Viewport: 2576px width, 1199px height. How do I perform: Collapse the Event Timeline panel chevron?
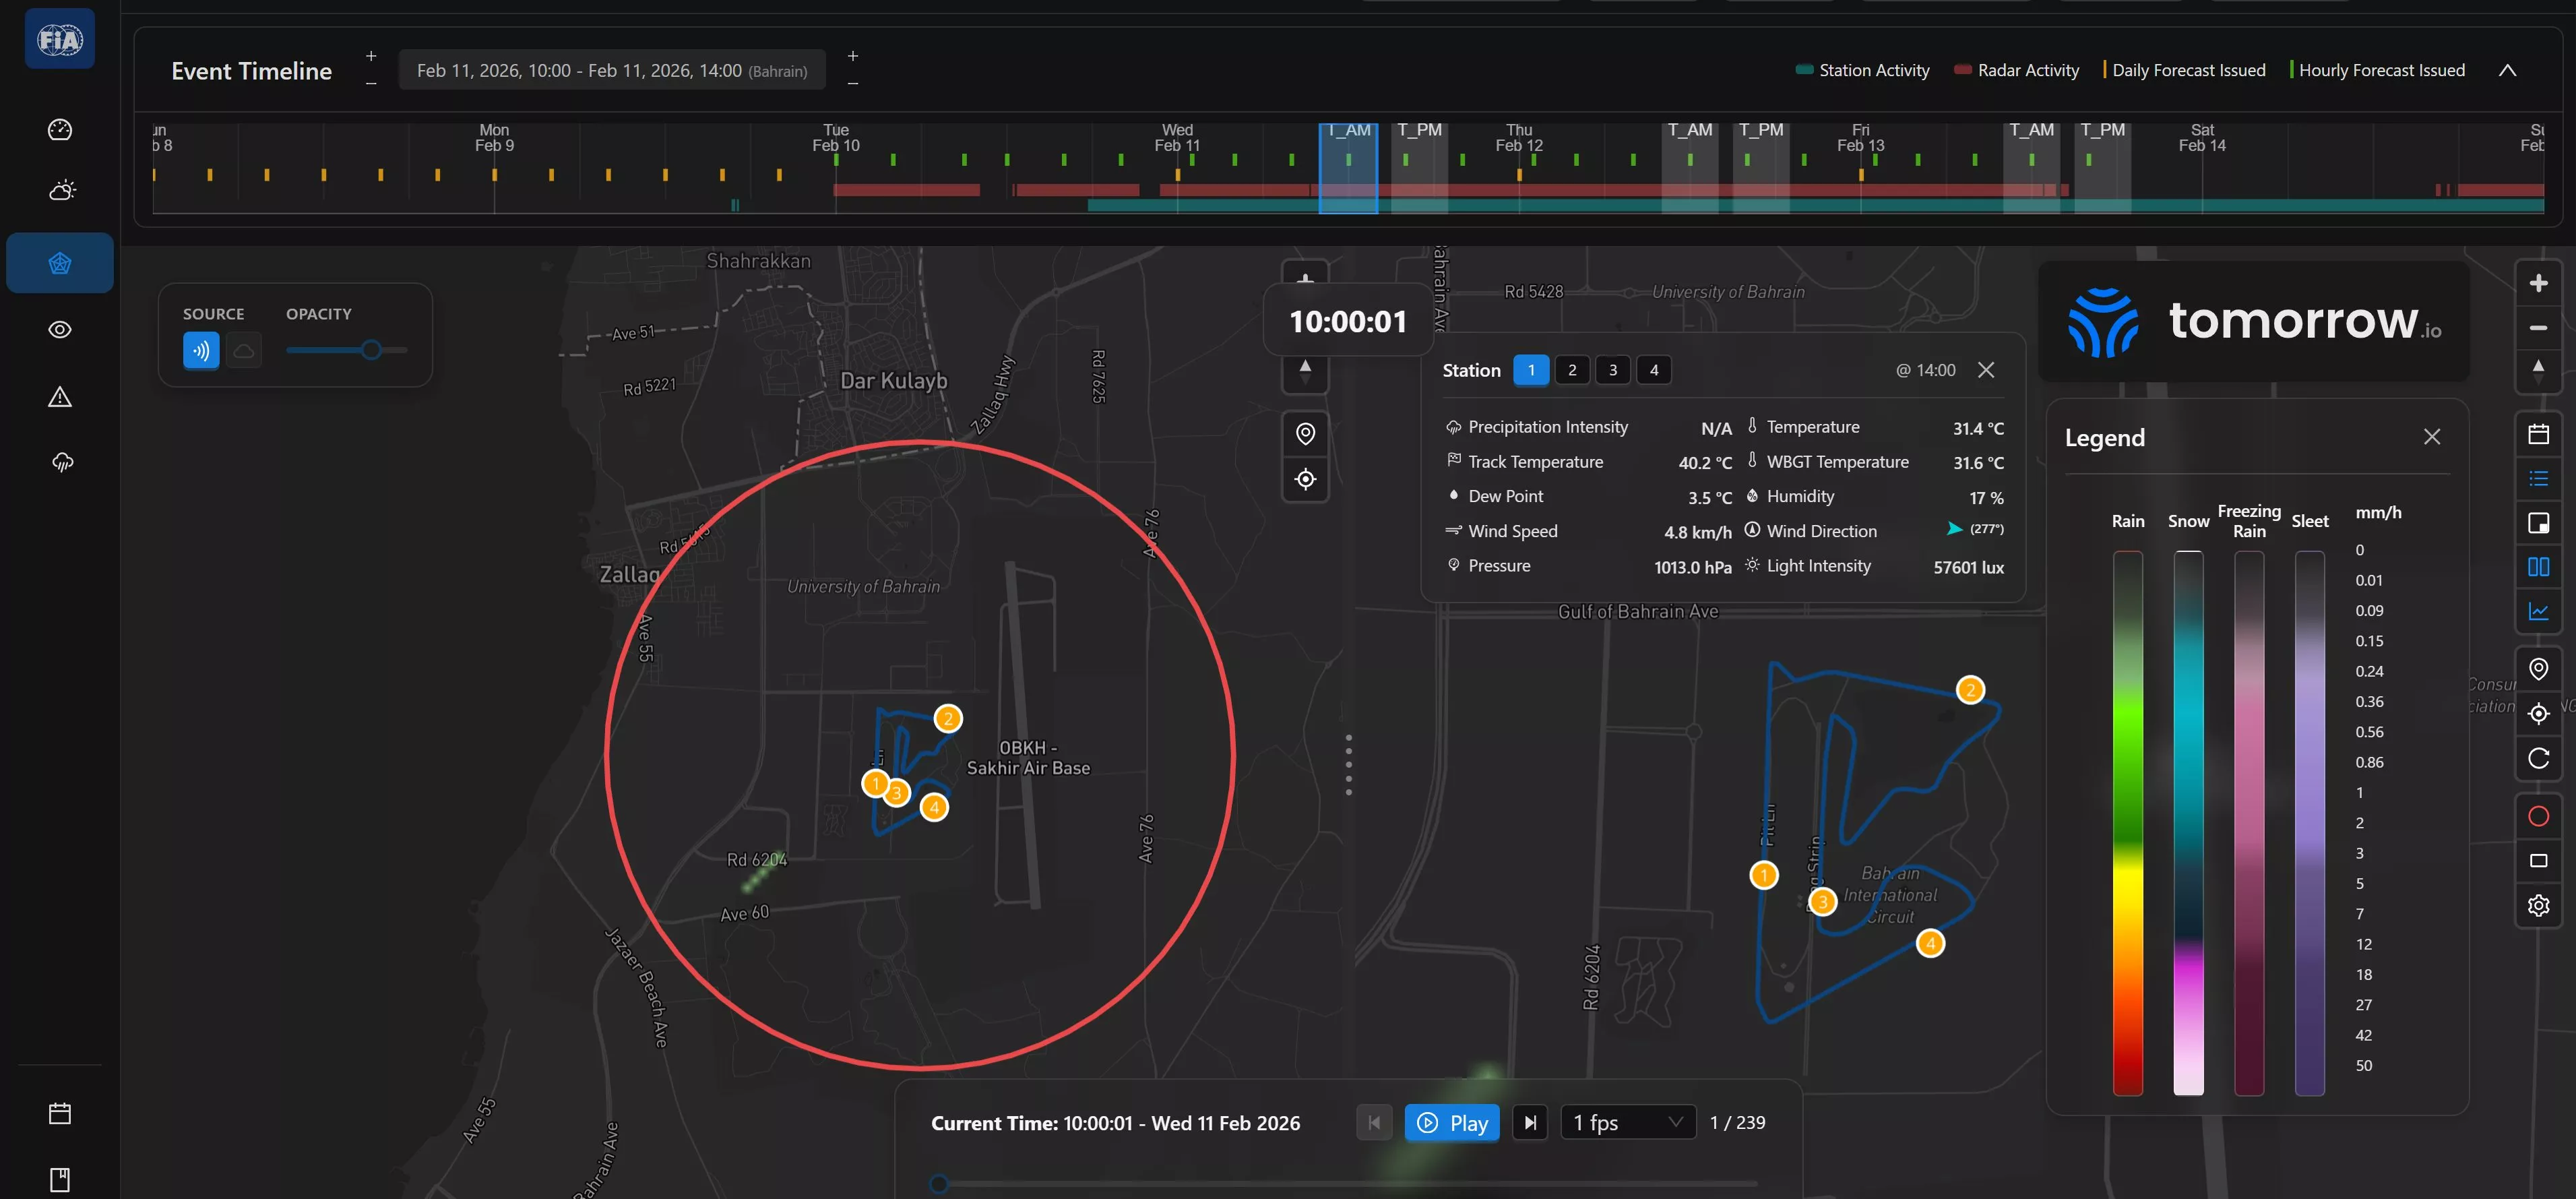pos(2507,70)
